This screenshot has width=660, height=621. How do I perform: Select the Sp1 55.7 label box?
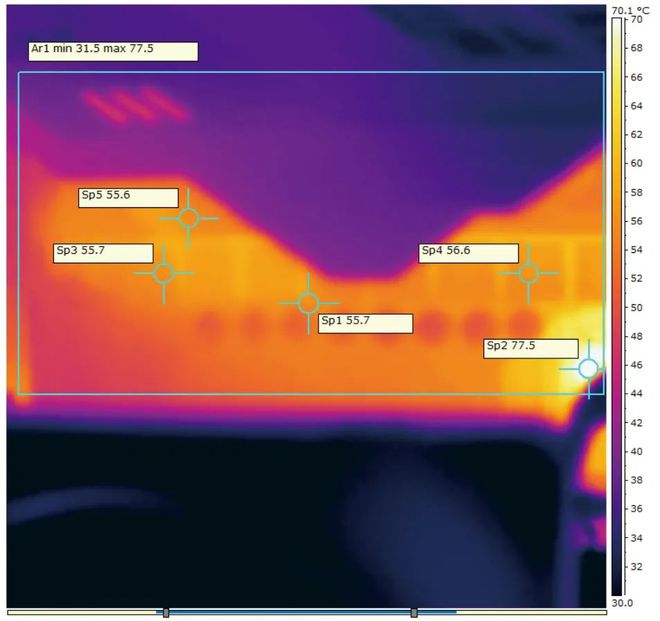pyautogui.click(x=365, y=323)
